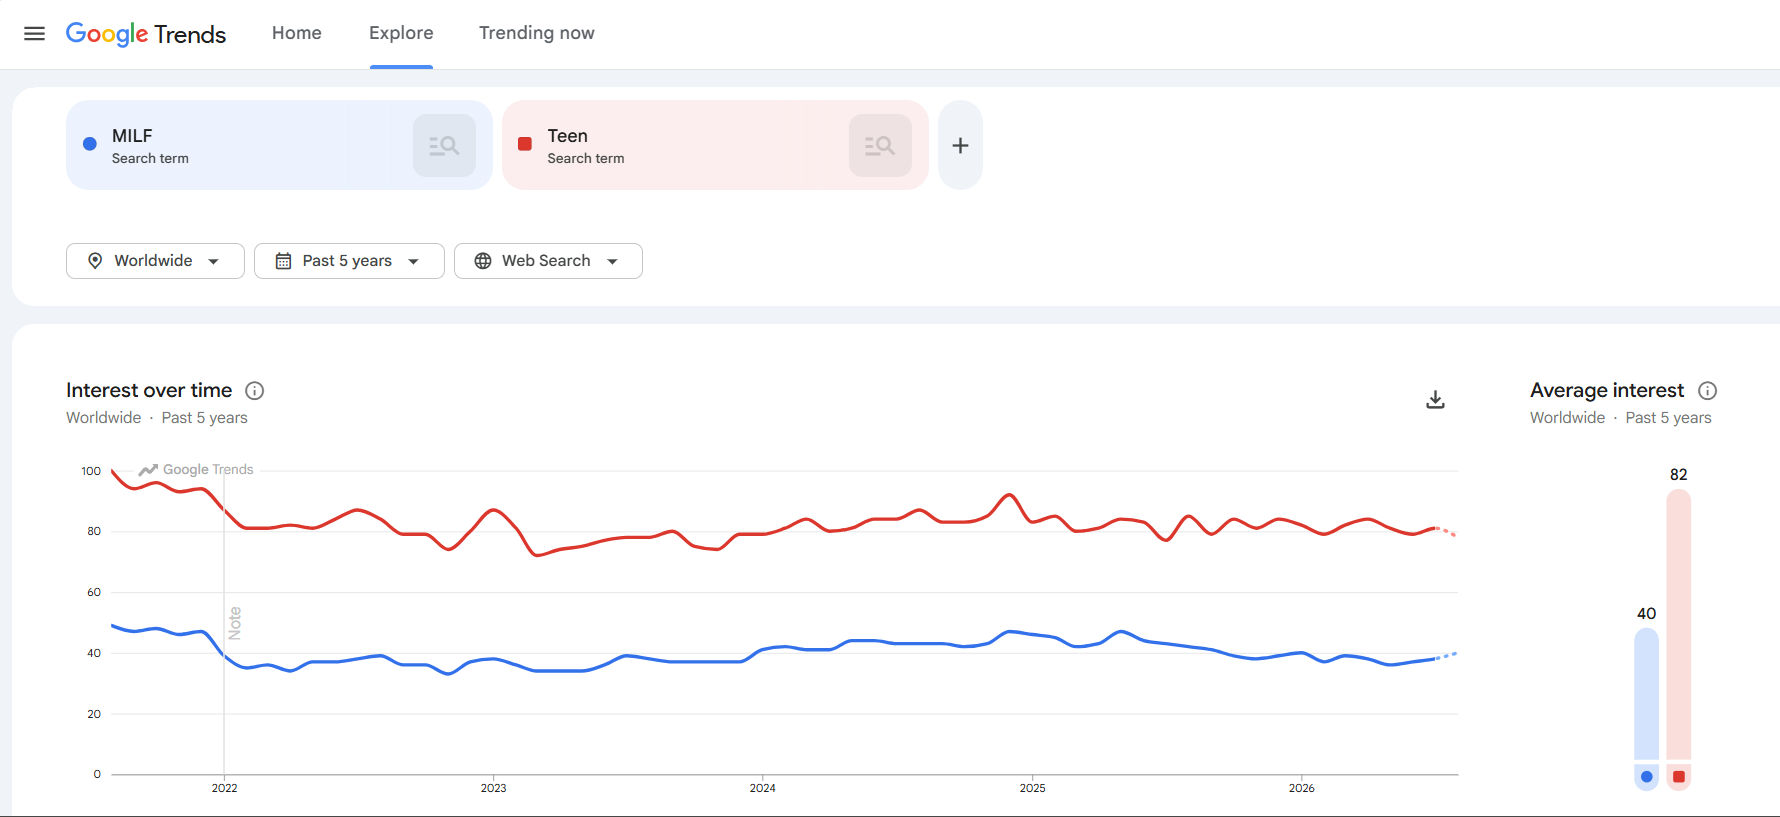
Task: Select the Explore tab
Action: 401,33
